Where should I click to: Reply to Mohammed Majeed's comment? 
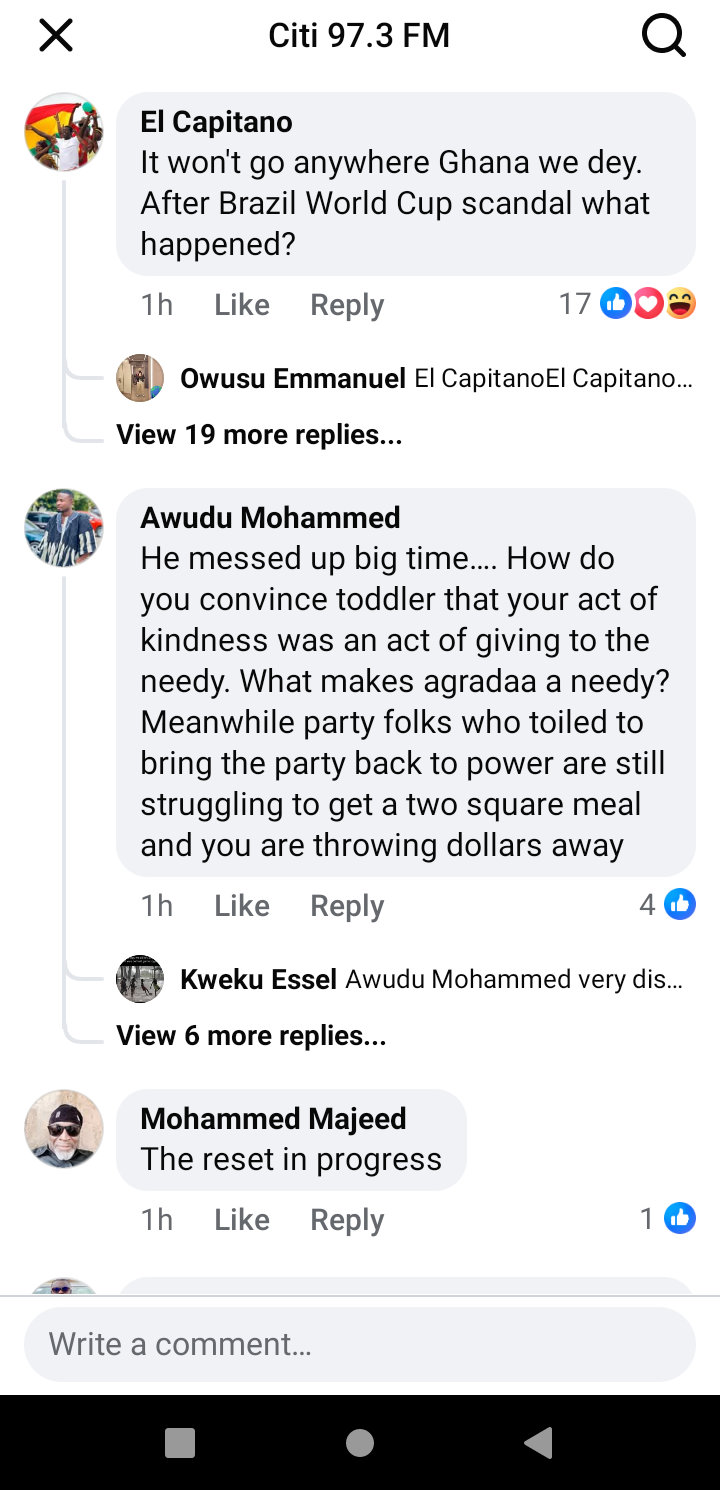click(x=347, y=1220)
